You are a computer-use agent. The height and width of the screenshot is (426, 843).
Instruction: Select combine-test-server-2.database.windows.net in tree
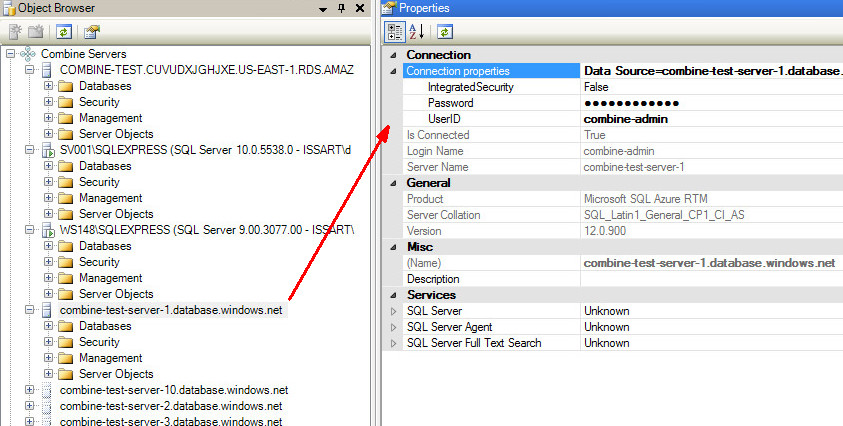coord(171,406)
